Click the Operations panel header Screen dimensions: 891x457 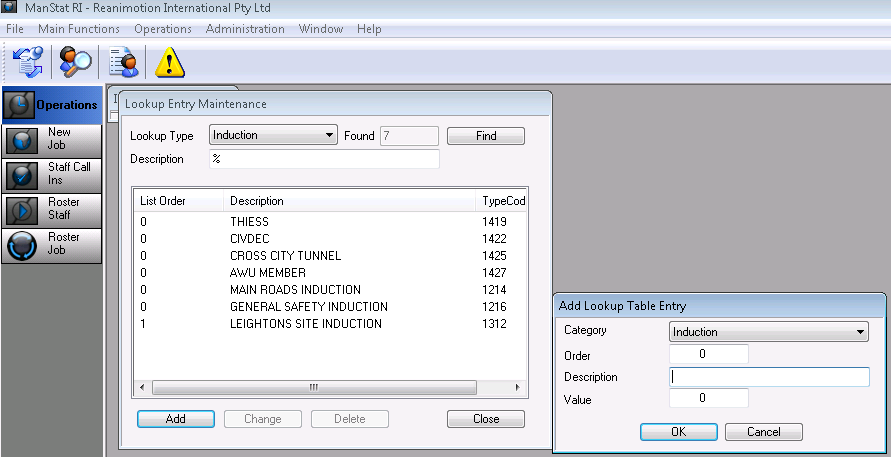pyautogui.click(x=52, y=105)
